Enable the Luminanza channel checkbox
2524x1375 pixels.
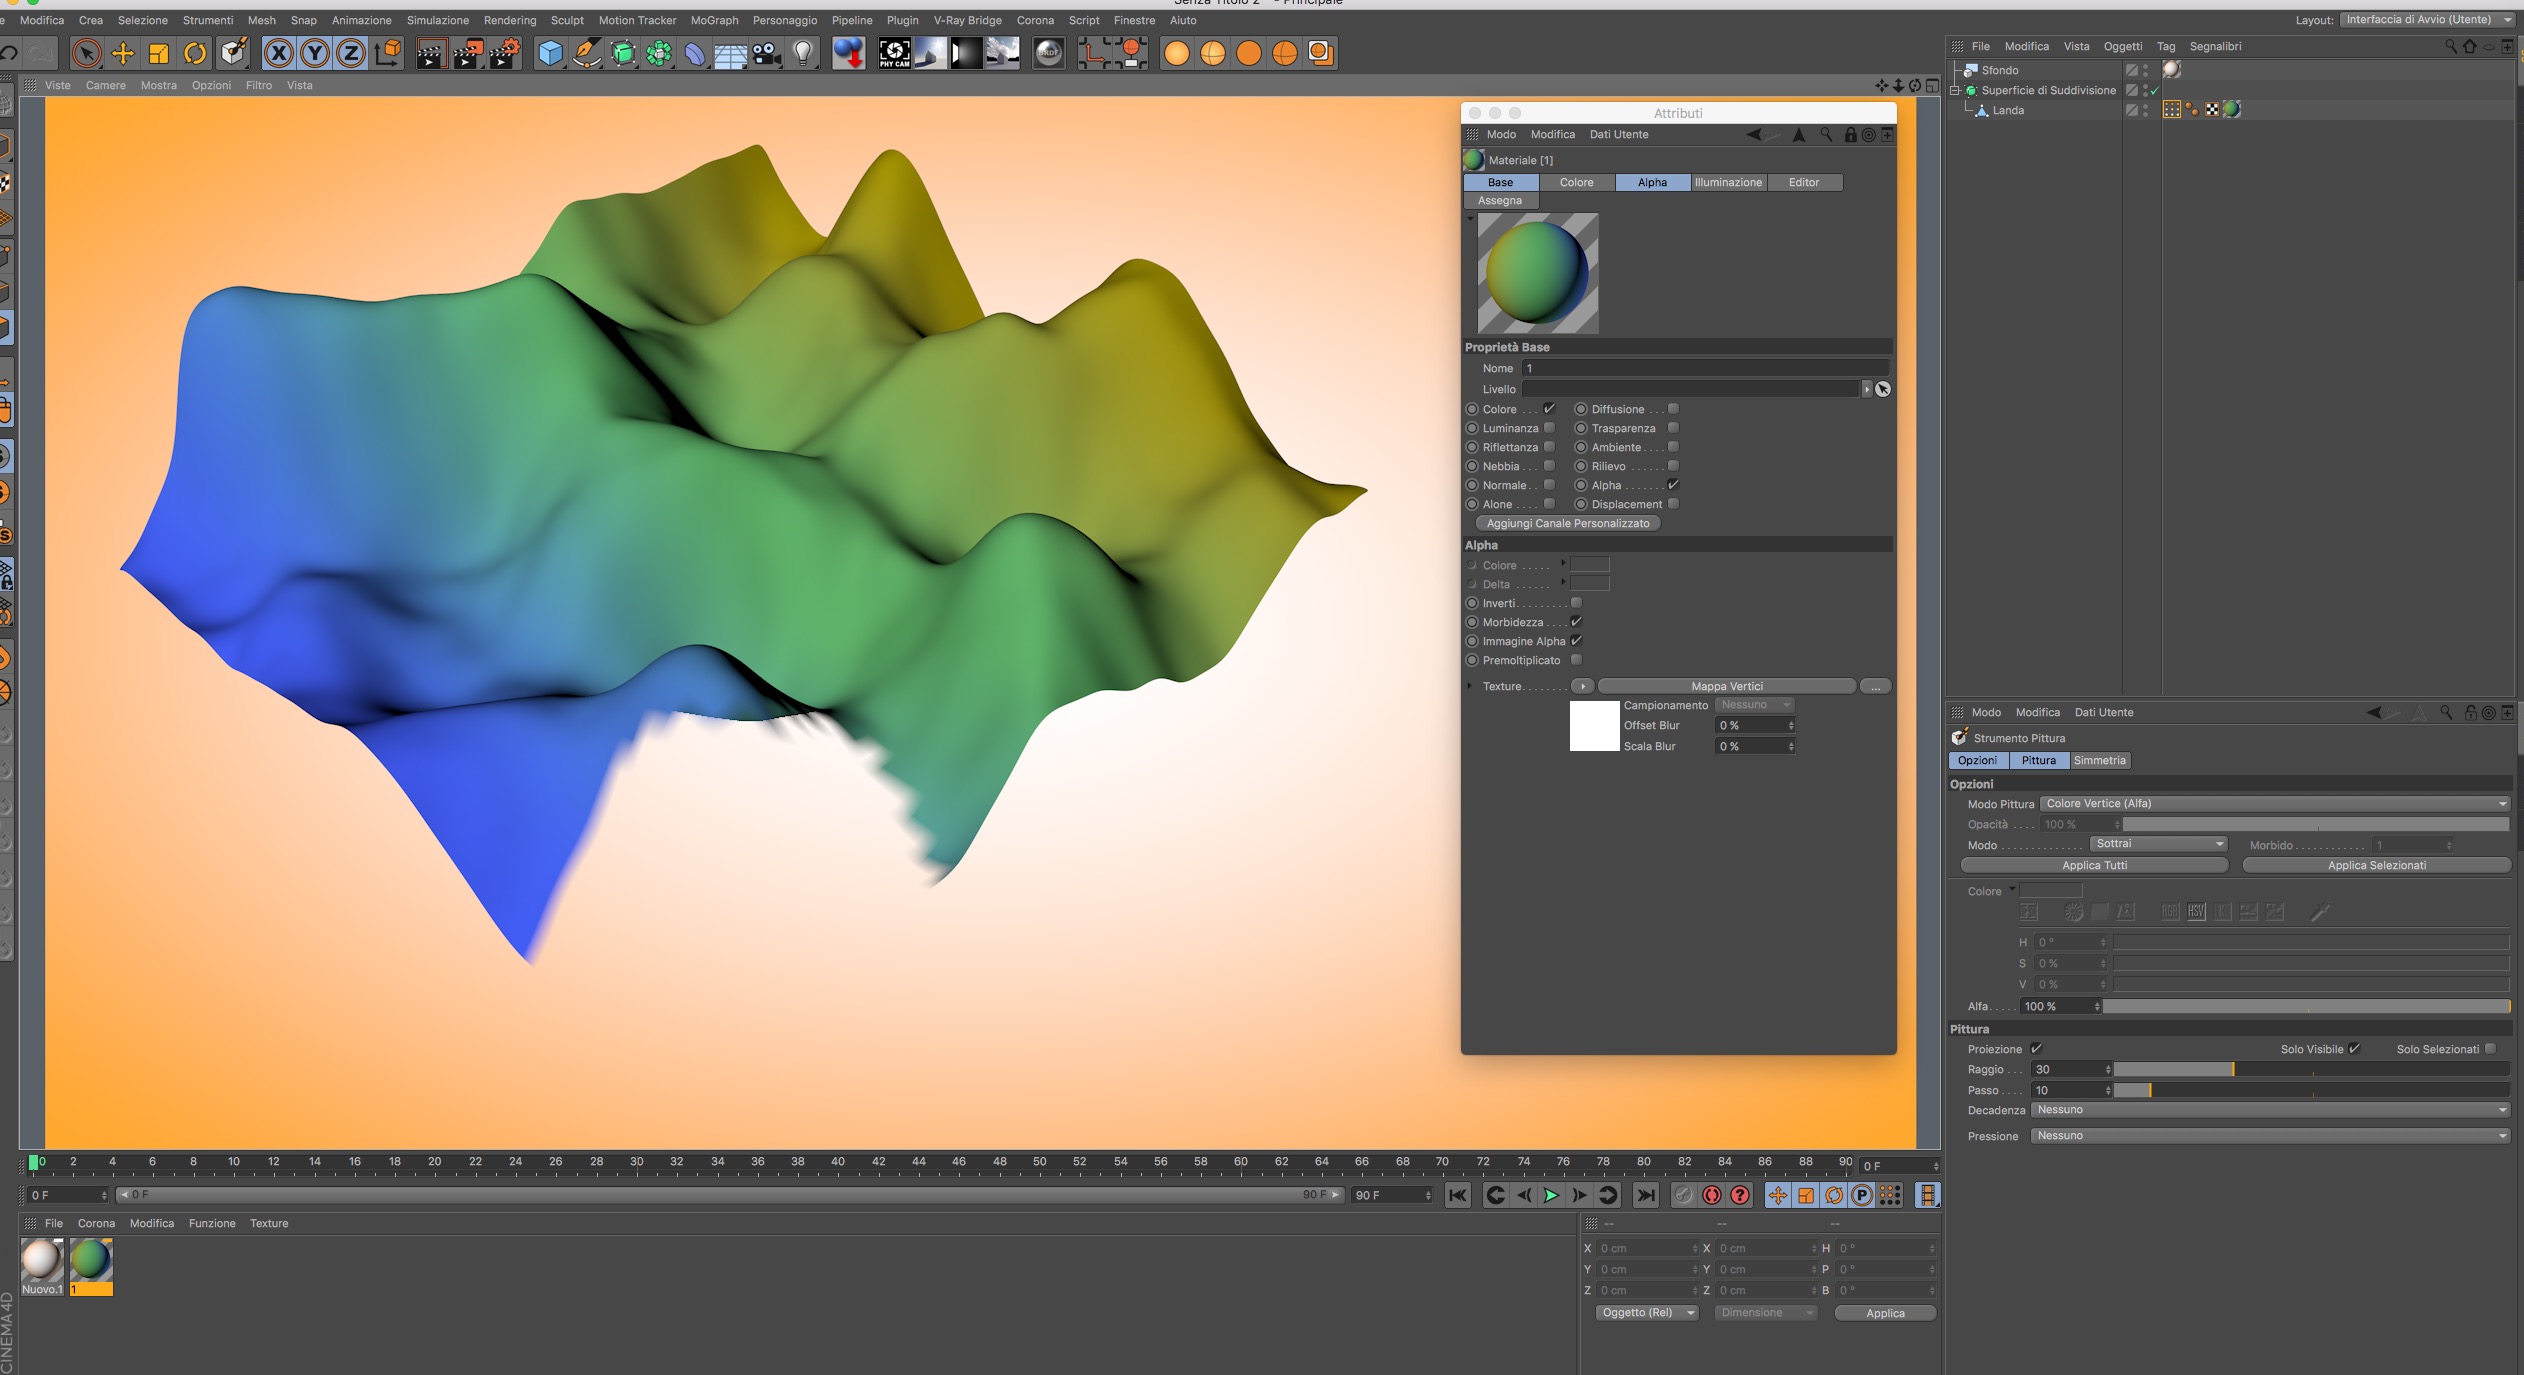point(1549,428)
